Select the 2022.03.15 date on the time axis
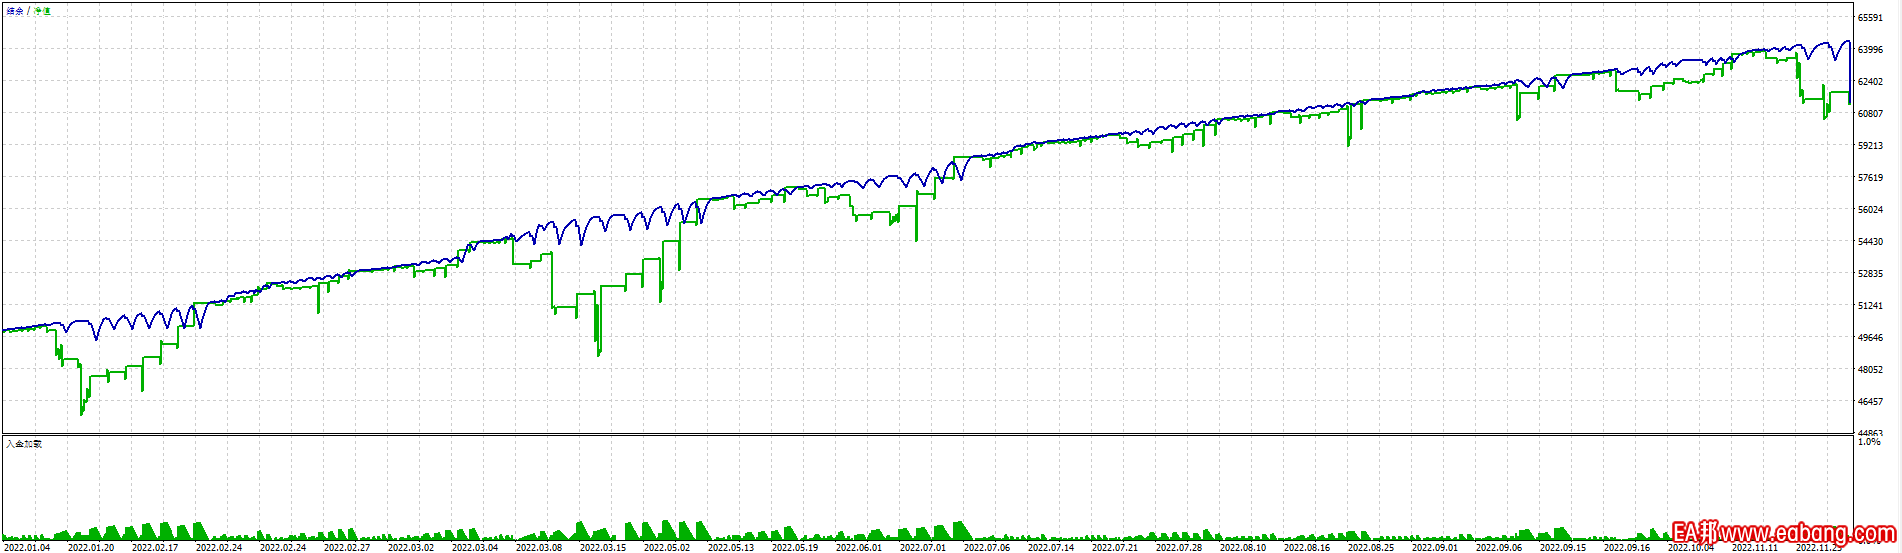This screenshot has height=553, width=1902. (x=603, y=547)
